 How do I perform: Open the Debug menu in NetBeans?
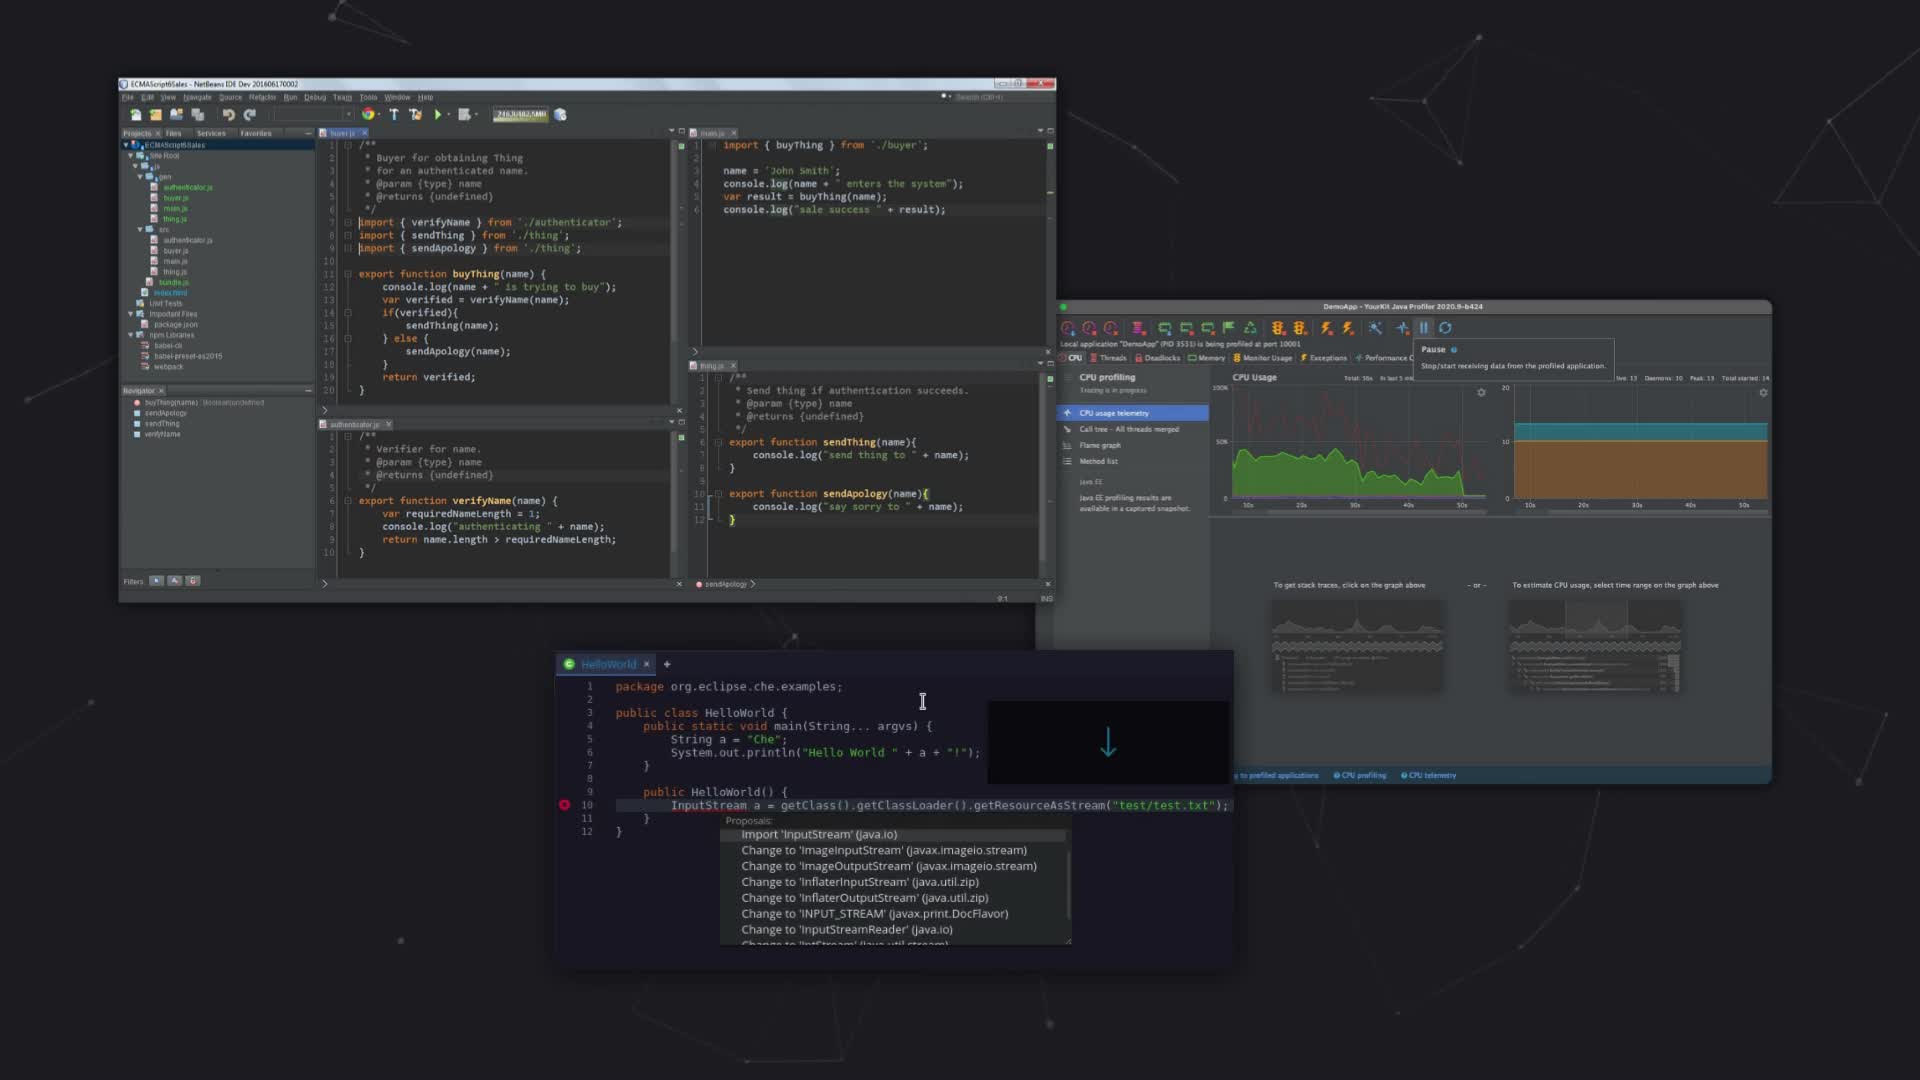(x=315, y=97)
